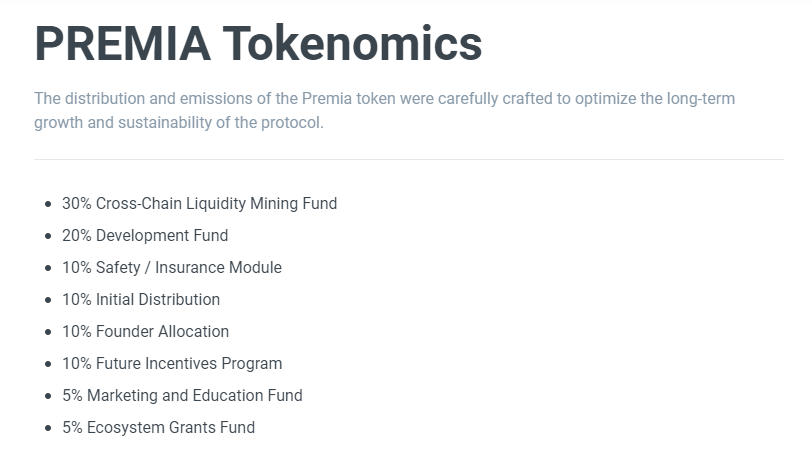Click the bullet marker before Safety / Insurance Module
The image size is (812, 456).
[48, 268]
